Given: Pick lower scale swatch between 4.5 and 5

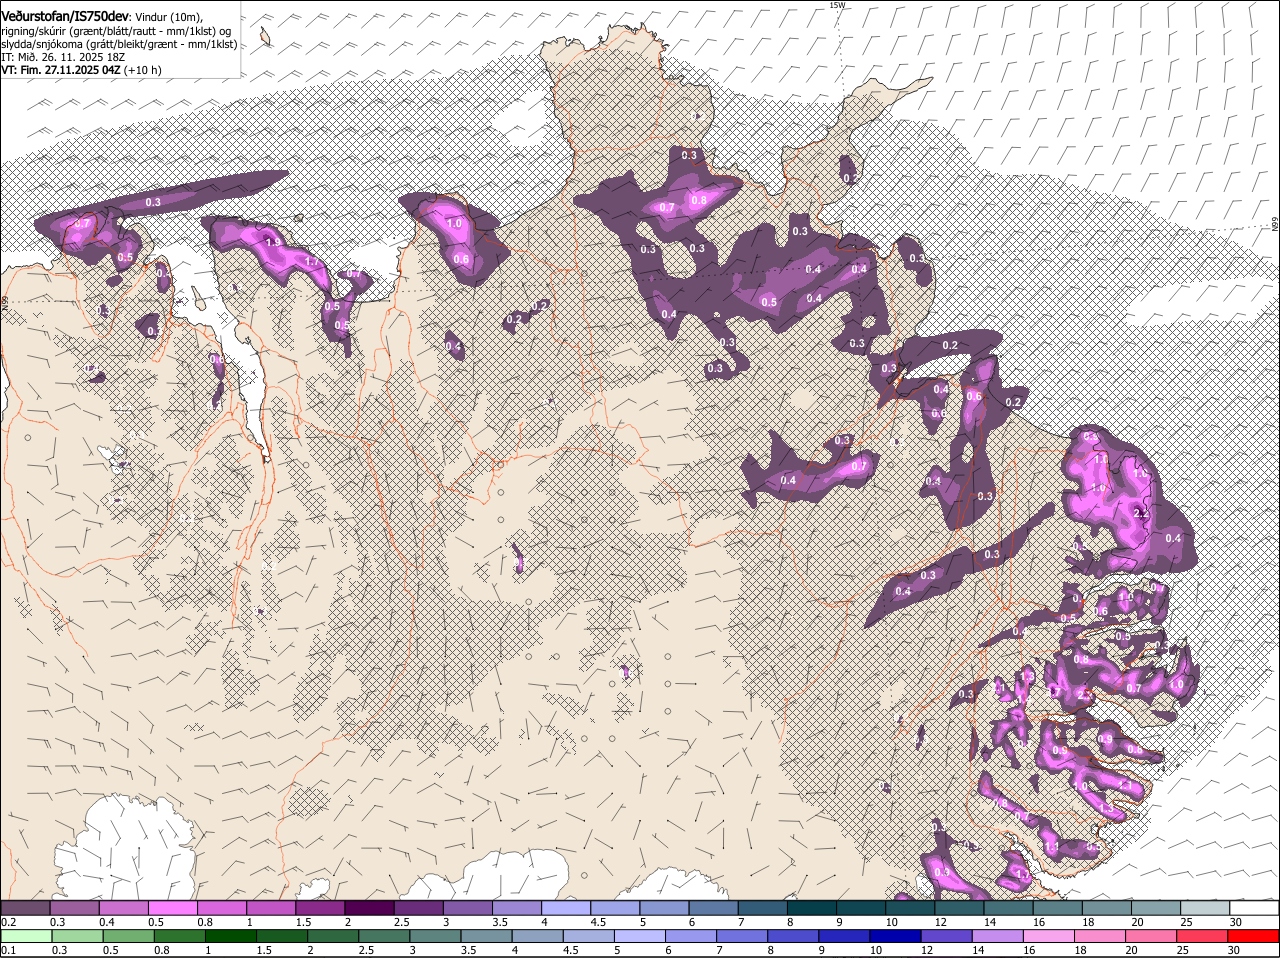Looking at the screenshot, I should 588,936.
